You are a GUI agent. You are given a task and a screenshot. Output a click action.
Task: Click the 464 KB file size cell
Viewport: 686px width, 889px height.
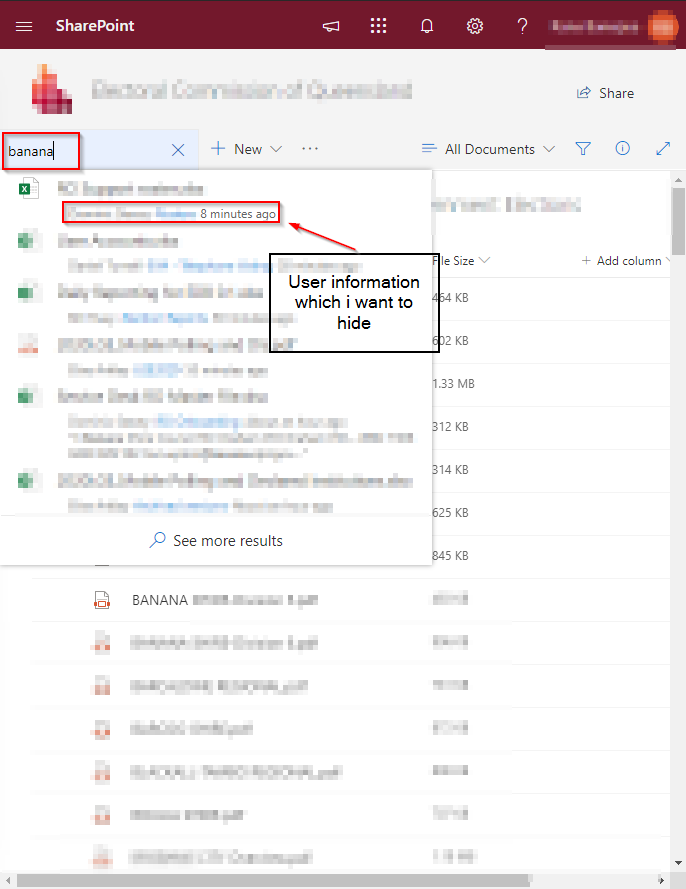450,298
